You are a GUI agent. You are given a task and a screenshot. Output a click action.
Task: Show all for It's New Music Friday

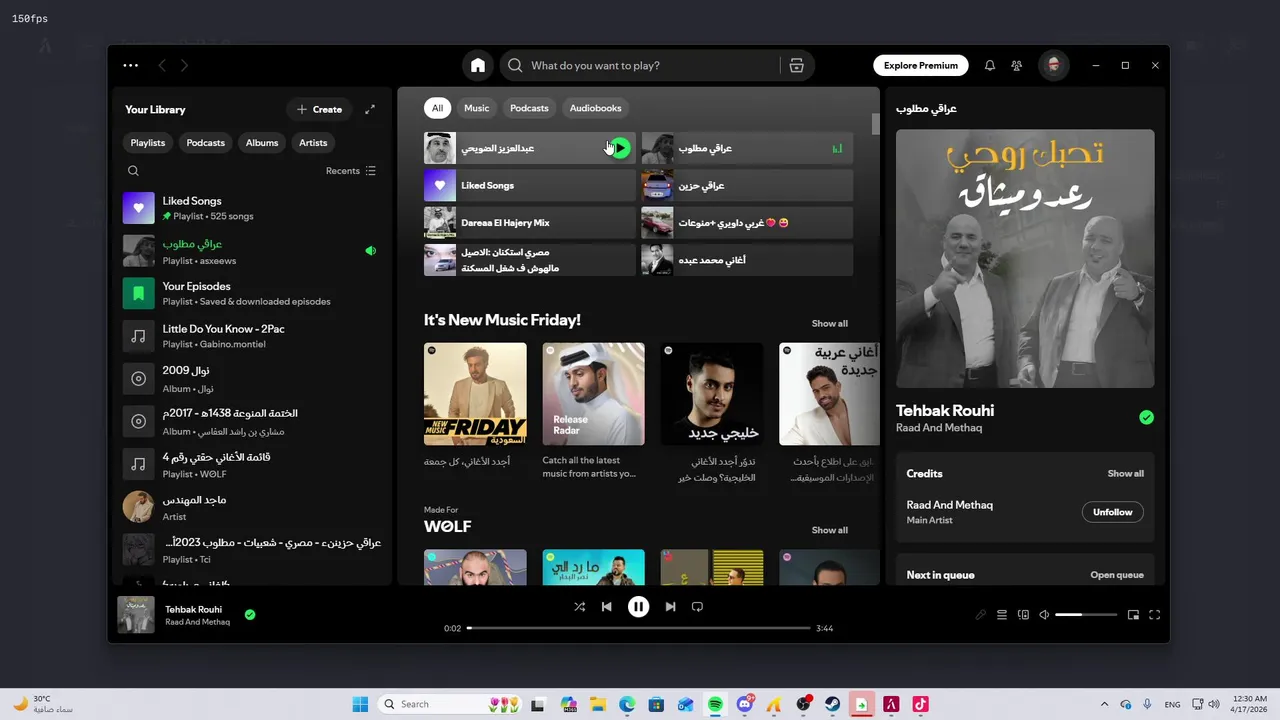point(829,323)
